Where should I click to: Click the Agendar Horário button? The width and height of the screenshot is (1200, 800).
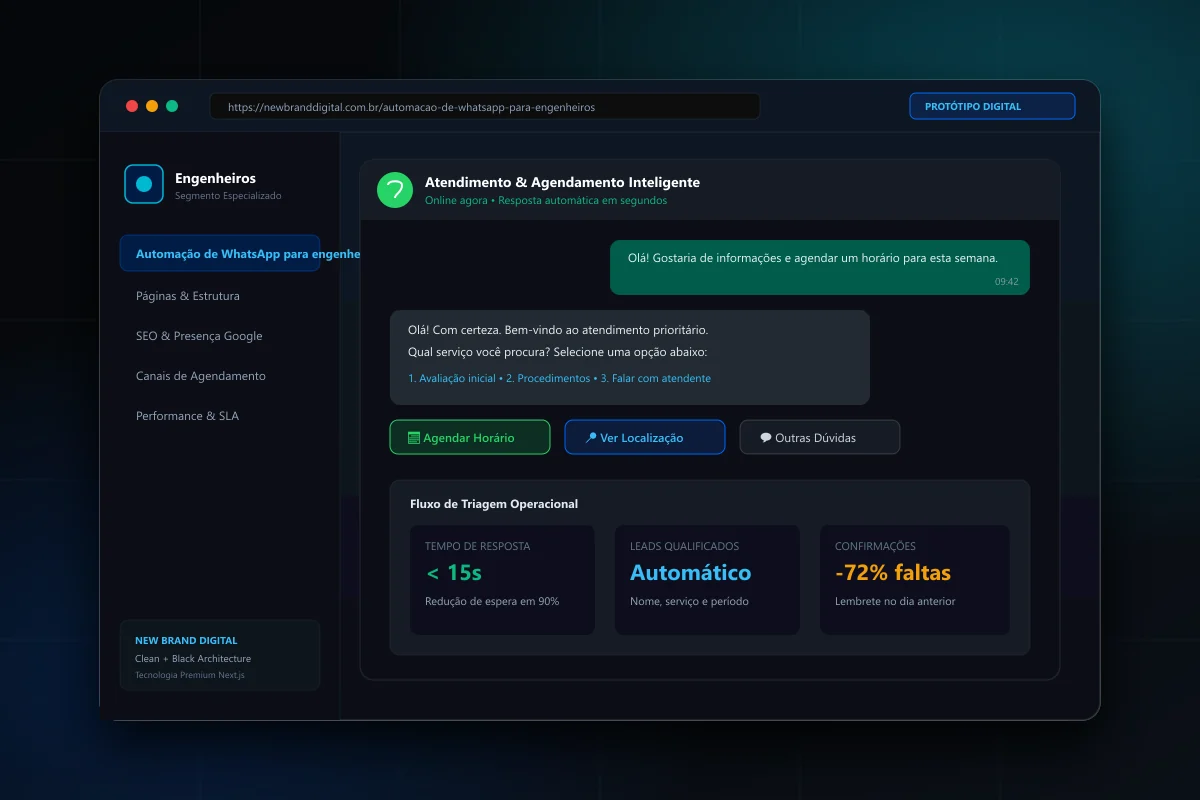pos(470,437)
